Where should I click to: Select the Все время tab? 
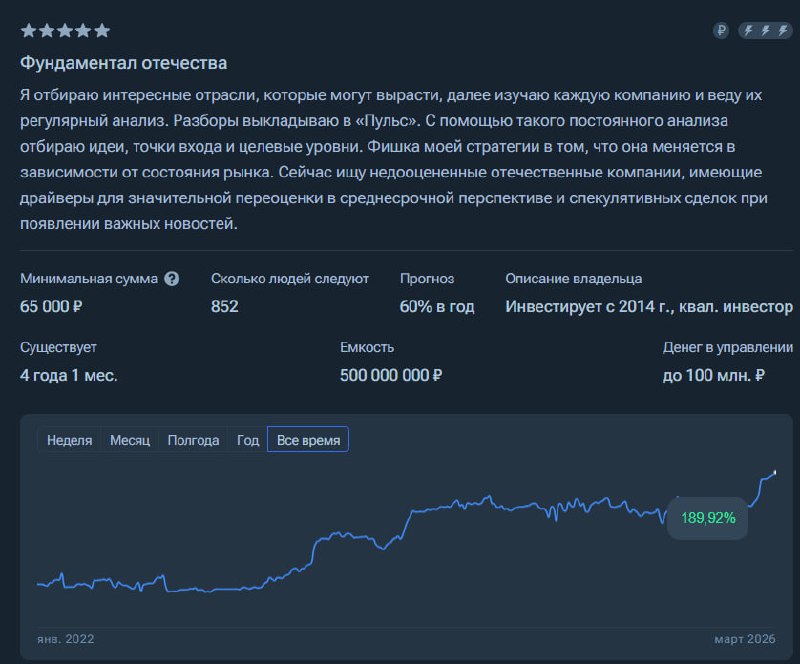tap(308, 440)
